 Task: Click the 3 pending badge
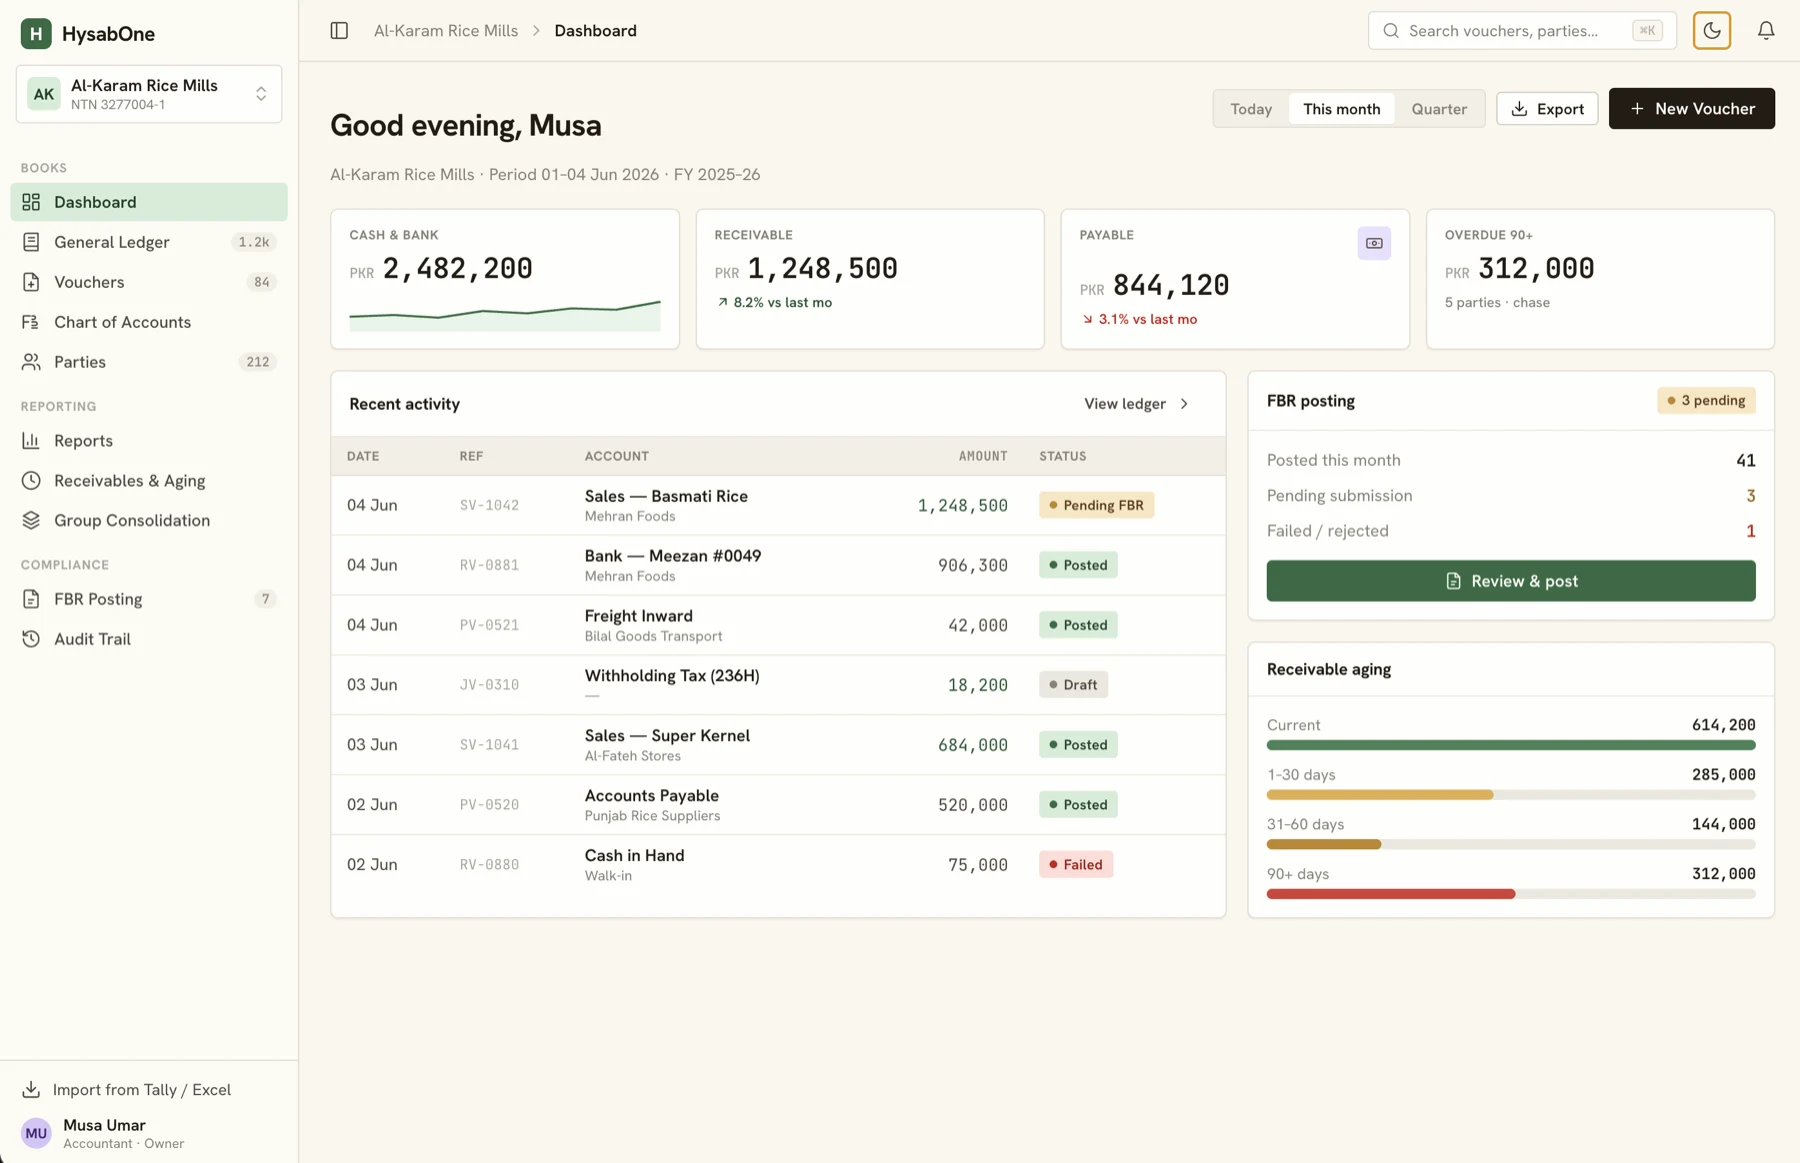tap(1706, 401)
